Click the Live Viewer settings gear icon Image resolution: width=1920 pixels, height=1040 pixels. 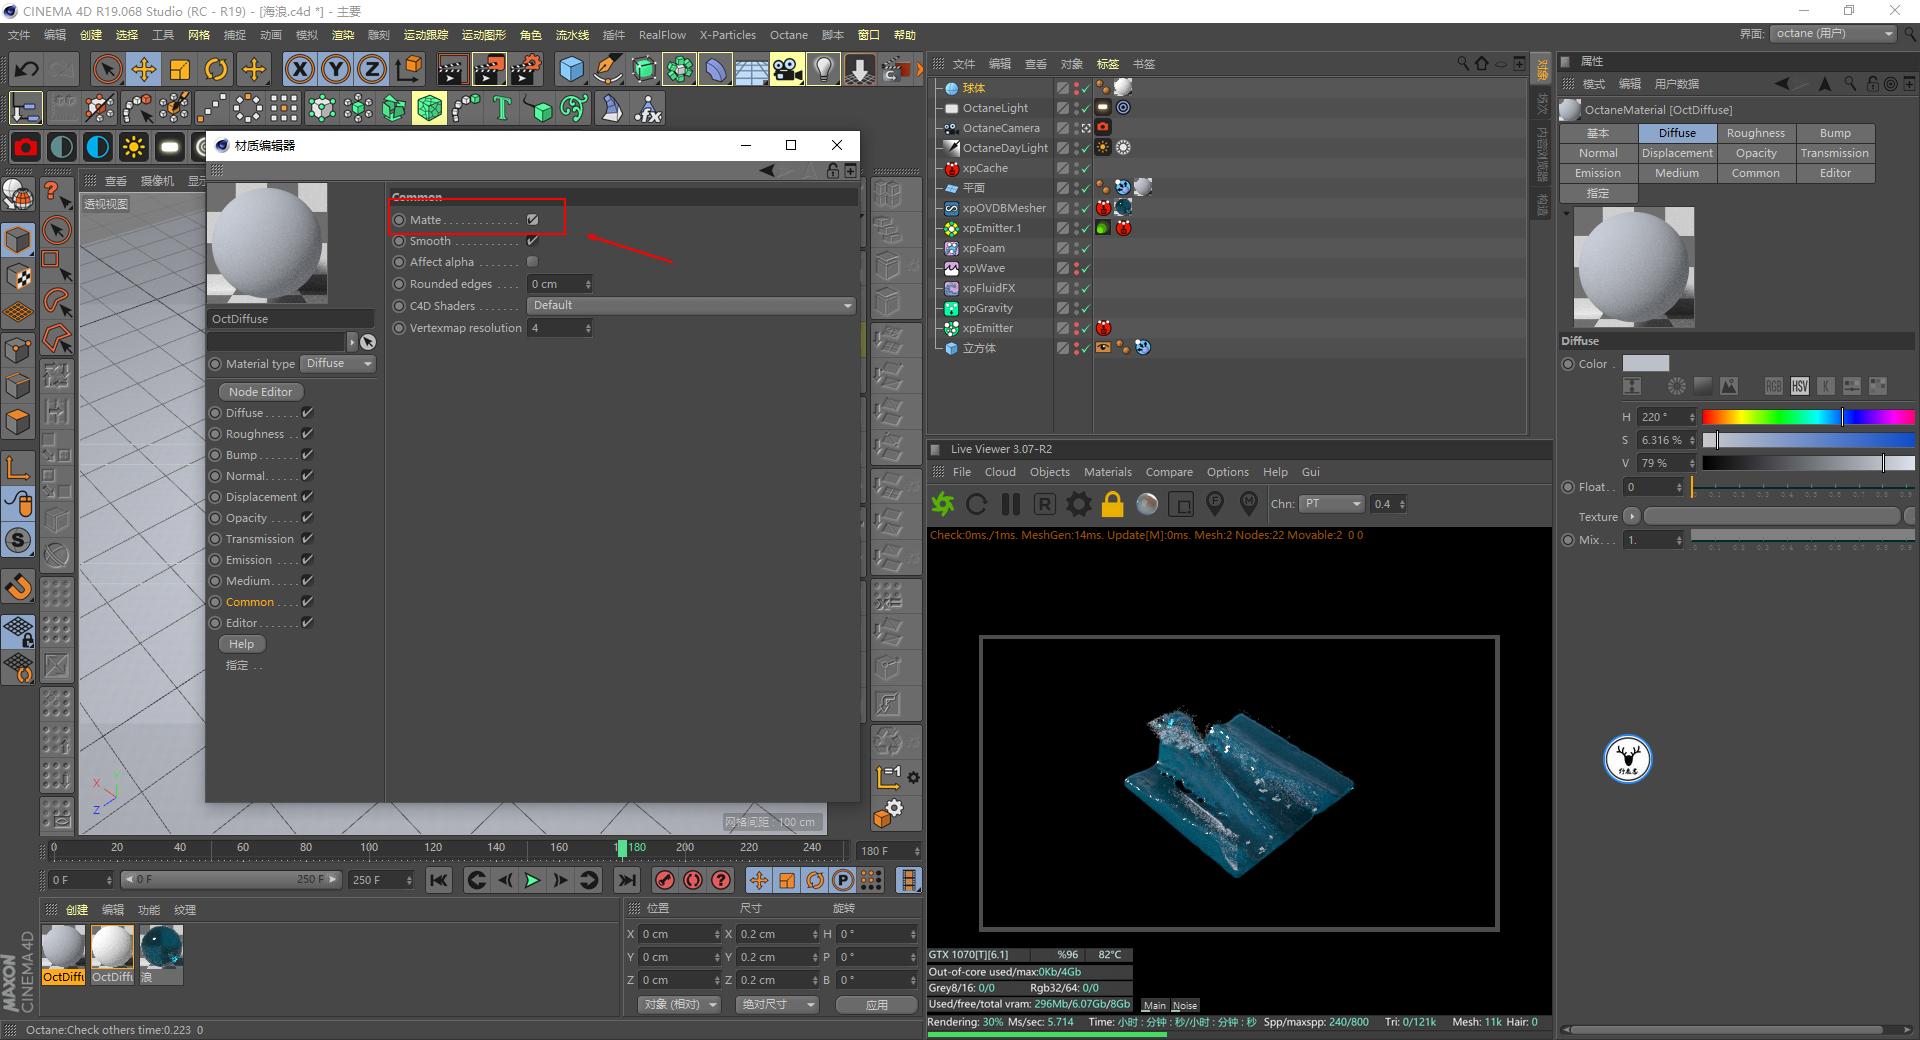(1078, 504)
